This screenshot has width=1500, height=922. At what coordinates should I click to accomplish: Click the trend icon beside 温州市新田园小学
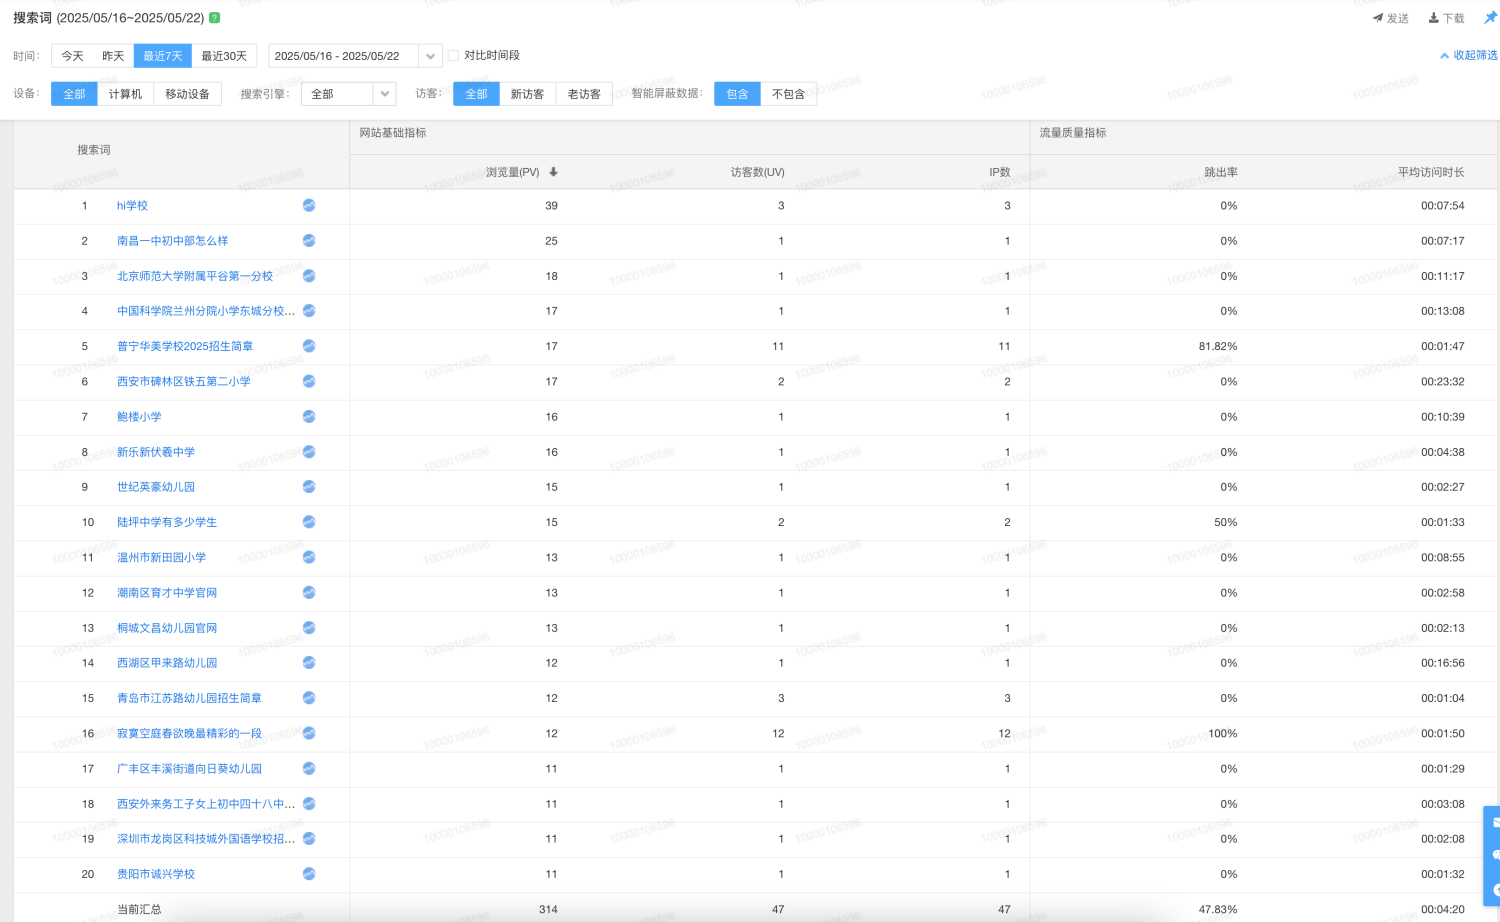point(309,557)
